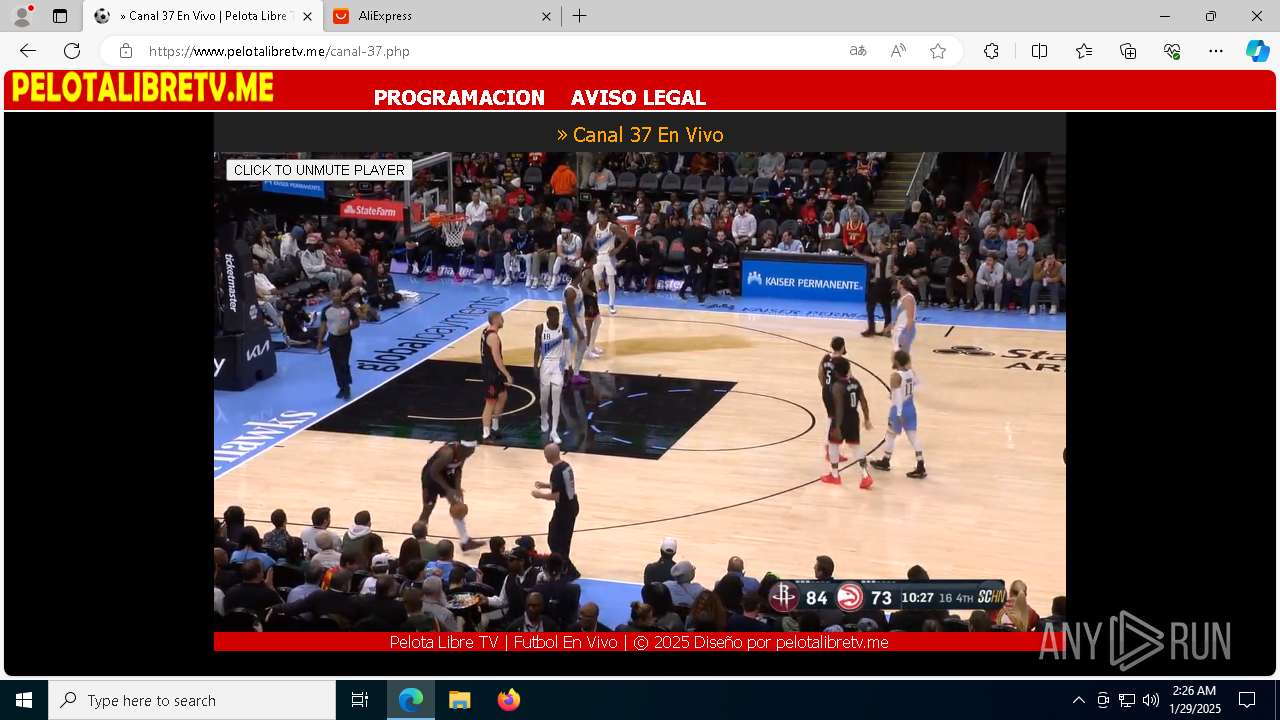Close the Canal 37 En Vivo tab
The width and height of the screenshot is (1280, 720).
[x=307, y=16]
